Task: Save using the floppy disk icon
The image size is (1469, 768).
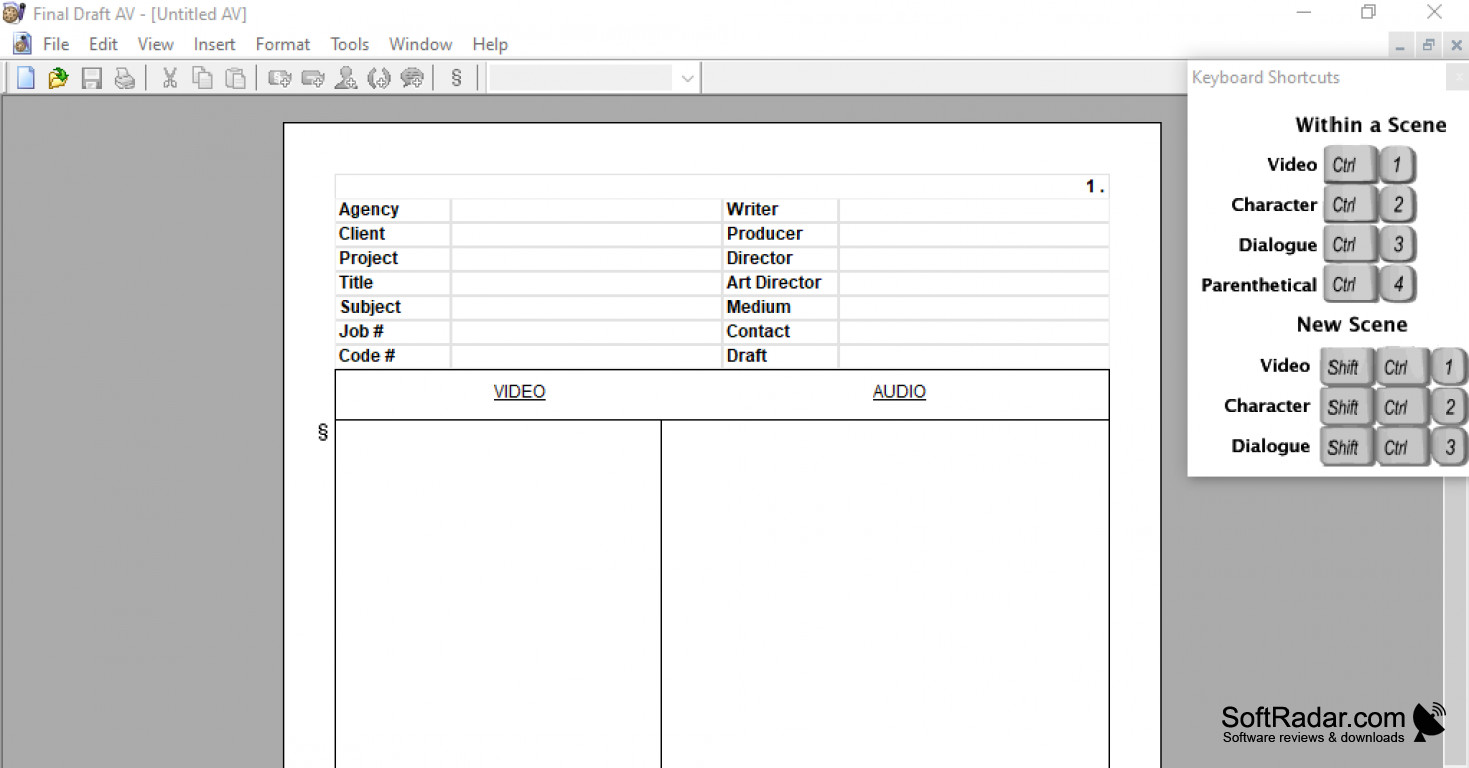Action: click(92, 78)
